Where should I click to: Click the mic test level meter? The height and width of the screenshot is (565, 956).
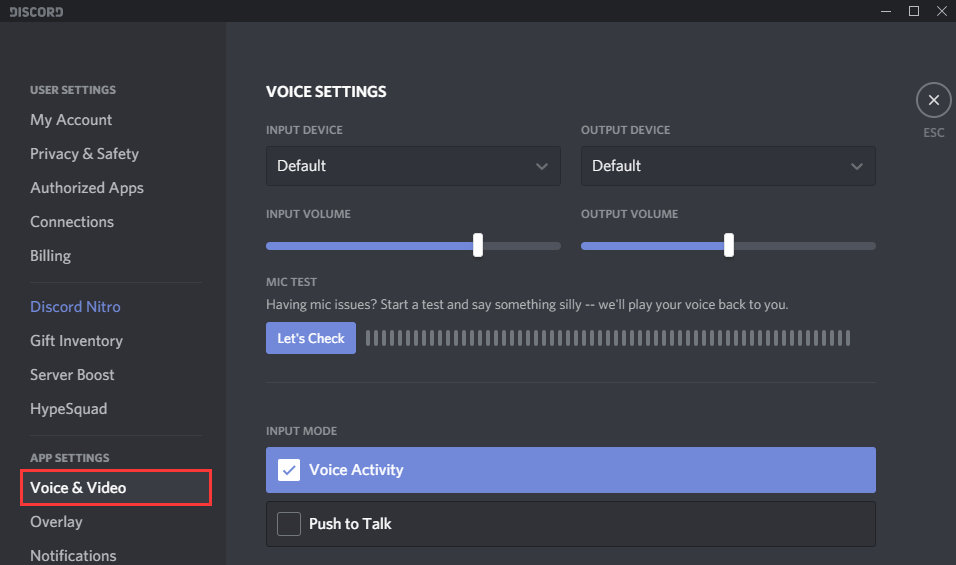[x=608, y=338]
